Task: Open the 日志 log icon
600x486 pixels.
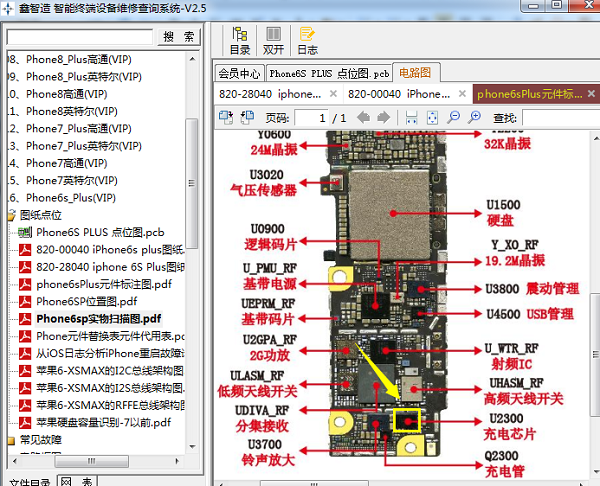Action: coord(307,41)
